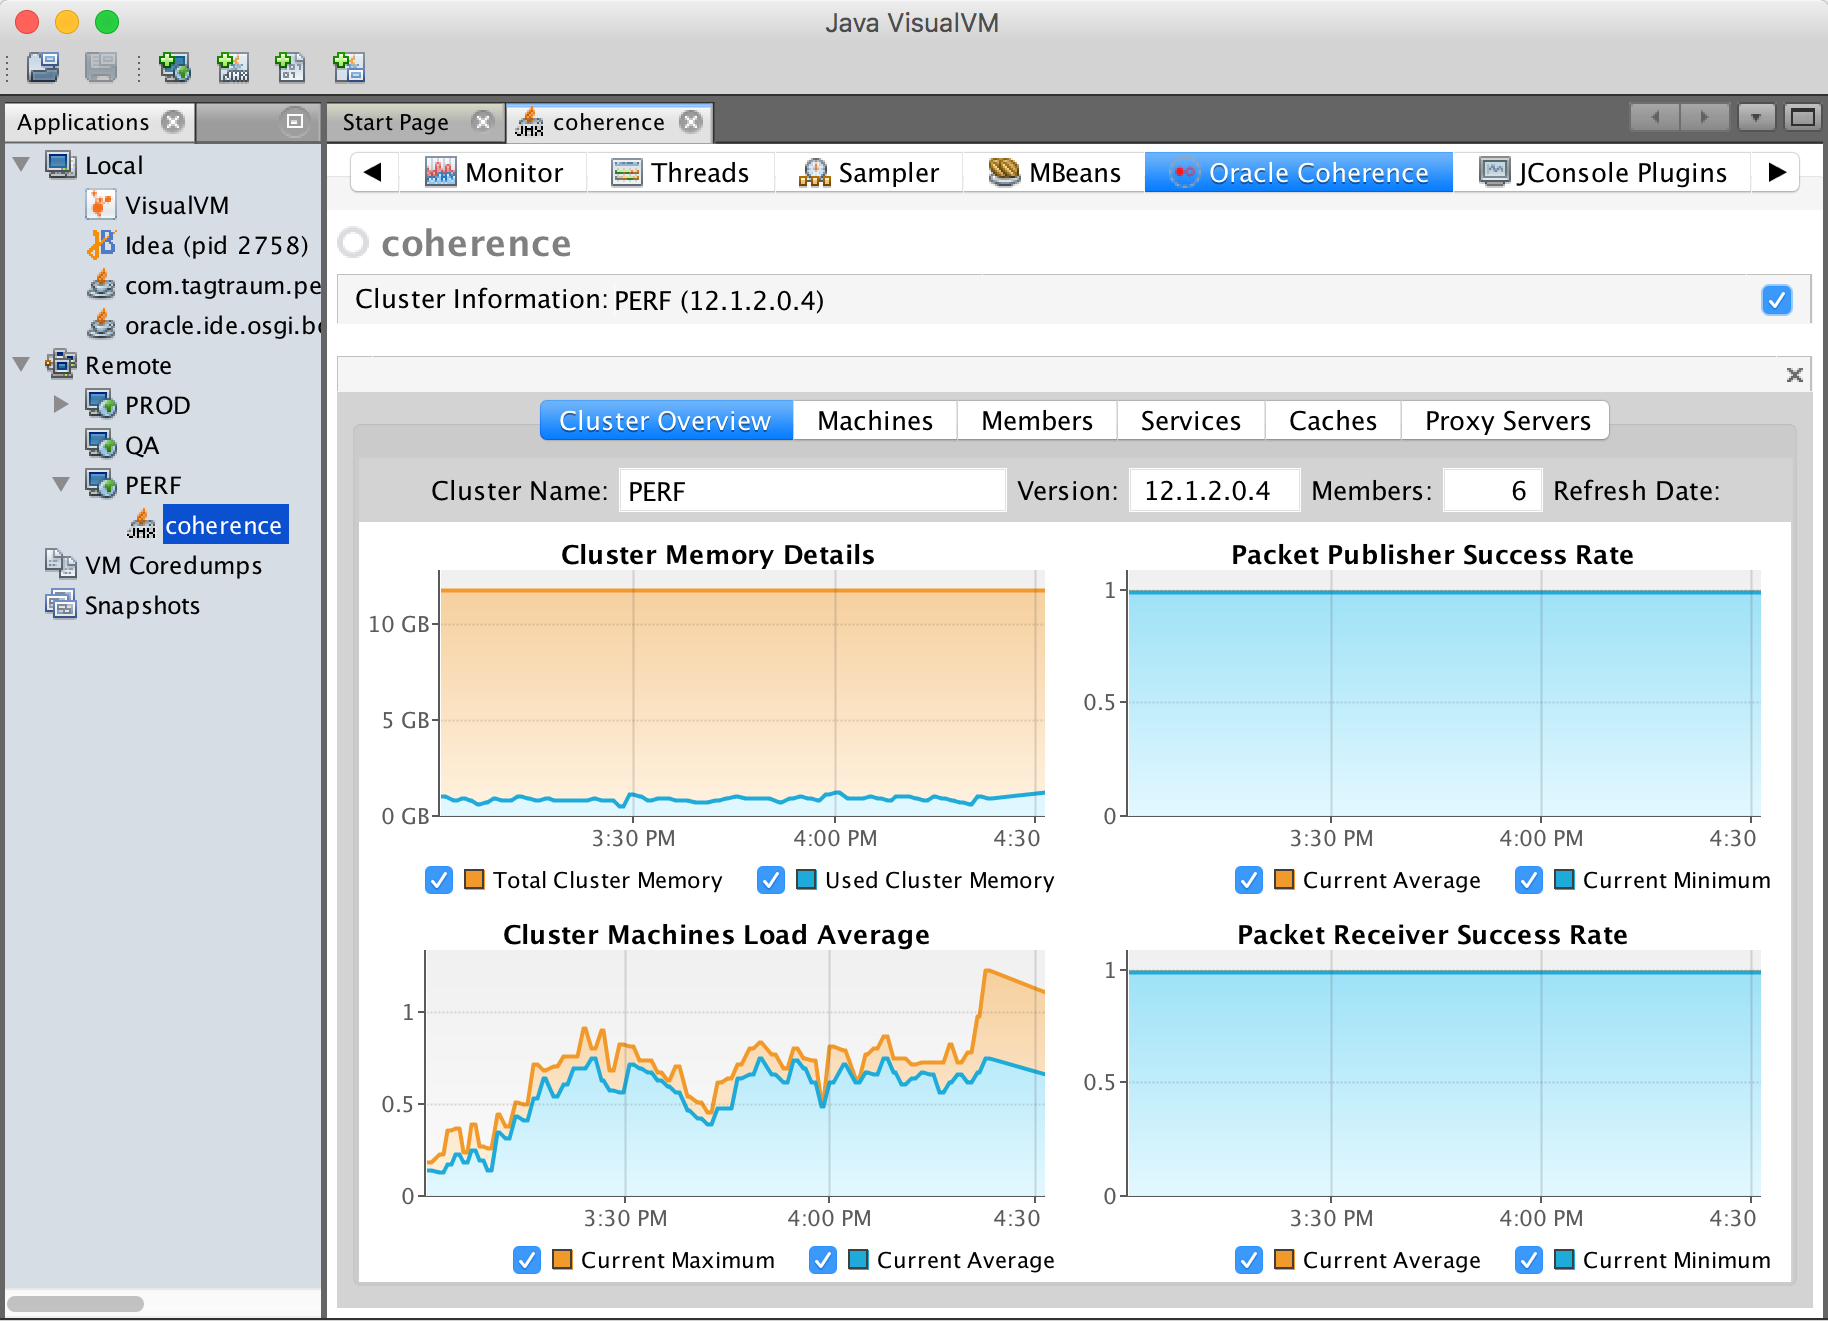Image resolution: width=1828 pixels, height=1321 pixels.
Task: Close the coherence editor tab
Action: click(691, 122)
